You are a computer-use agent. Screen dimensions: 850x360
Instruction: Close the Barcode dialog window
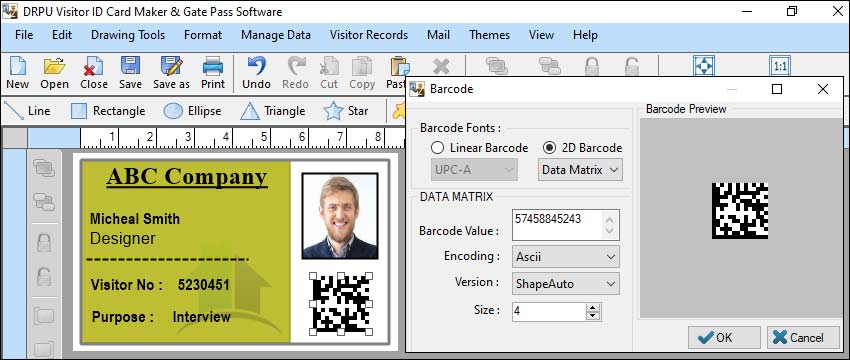tap(823, 89)
